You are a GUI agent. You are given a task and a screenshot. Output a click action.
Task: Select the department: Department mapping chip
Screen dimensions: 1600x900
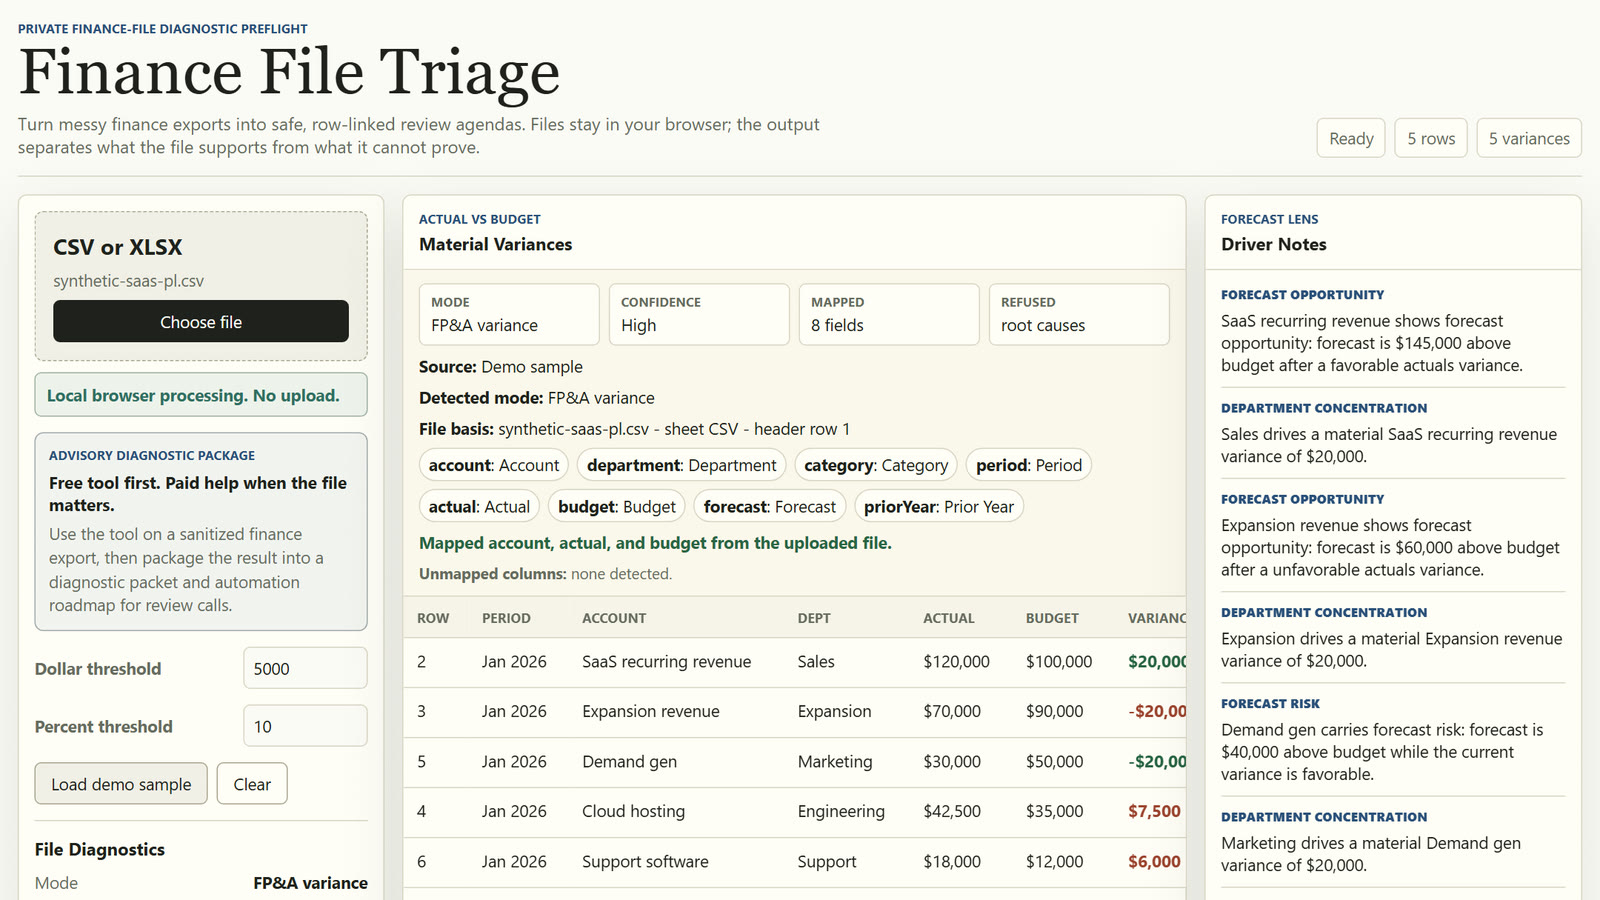click(x=681, y=465)
